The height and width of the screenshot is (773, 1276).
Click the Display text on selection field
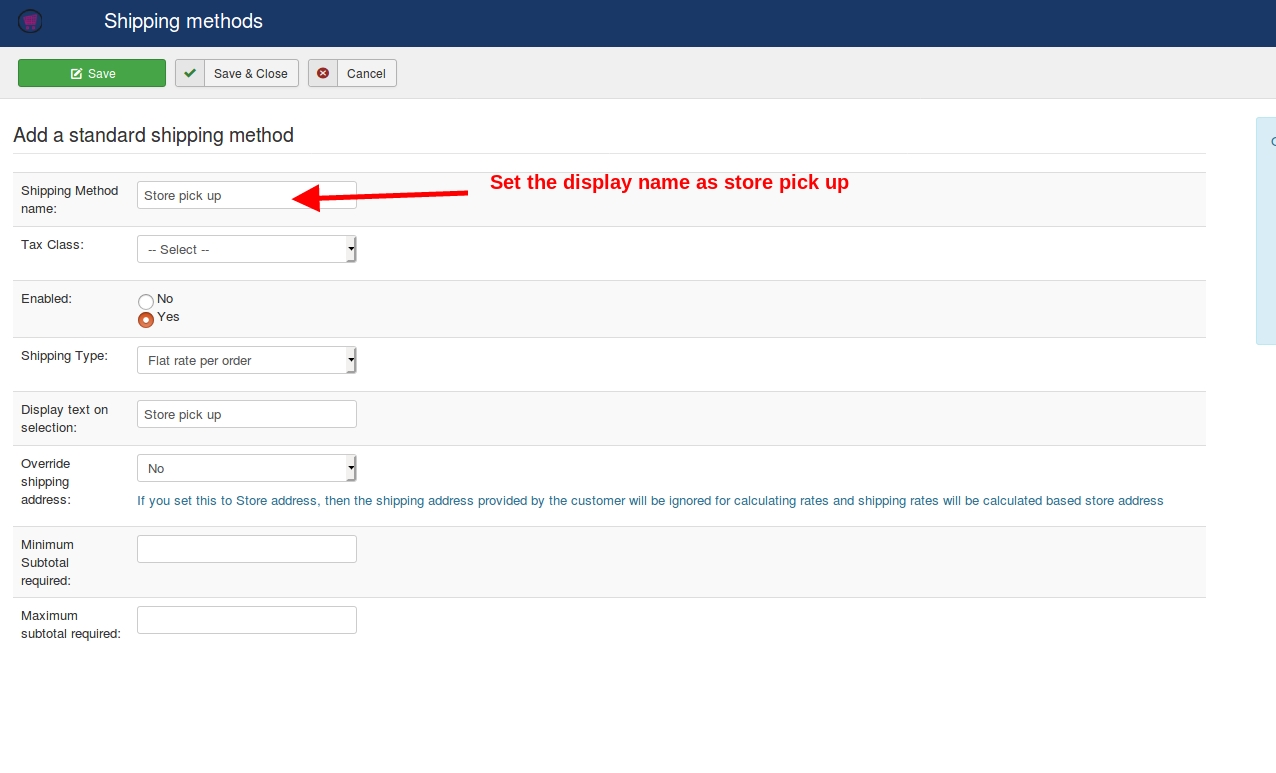246,414
